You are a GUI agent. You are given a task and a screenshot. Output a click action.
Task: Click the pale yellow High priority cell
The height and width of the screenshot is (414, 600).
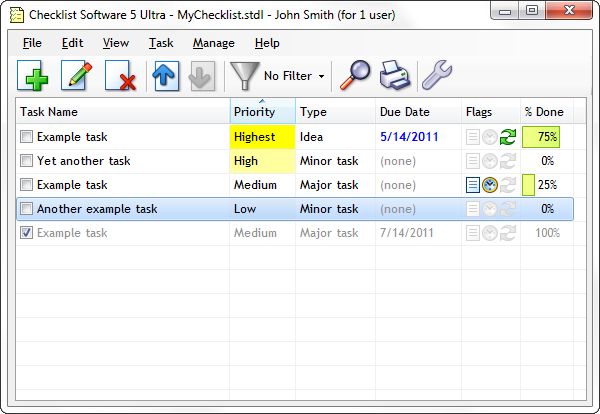pyautogui.click(x=262, y=161)
